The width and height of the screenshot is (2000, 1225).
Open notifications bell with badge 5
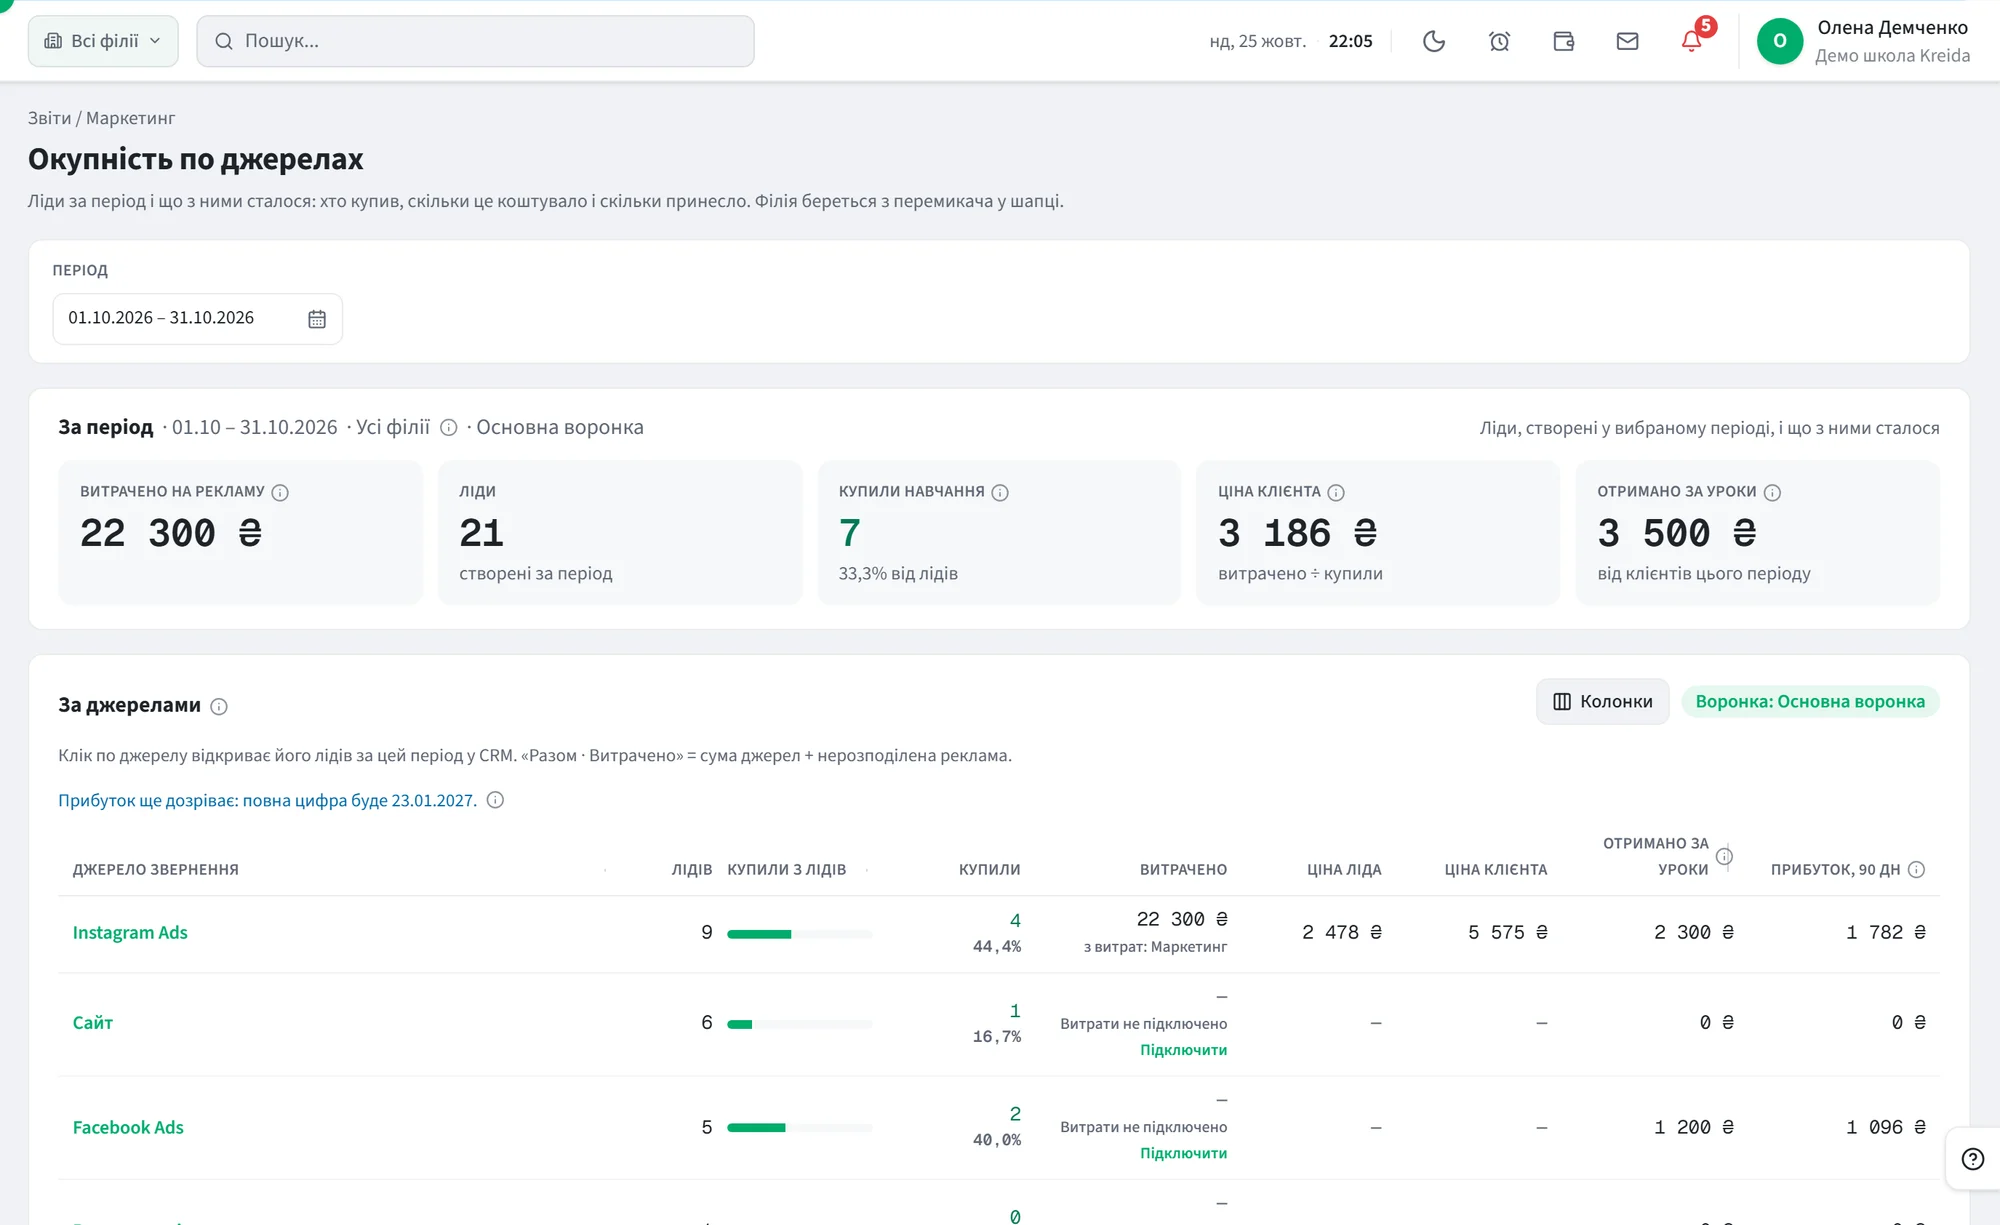1692,41
